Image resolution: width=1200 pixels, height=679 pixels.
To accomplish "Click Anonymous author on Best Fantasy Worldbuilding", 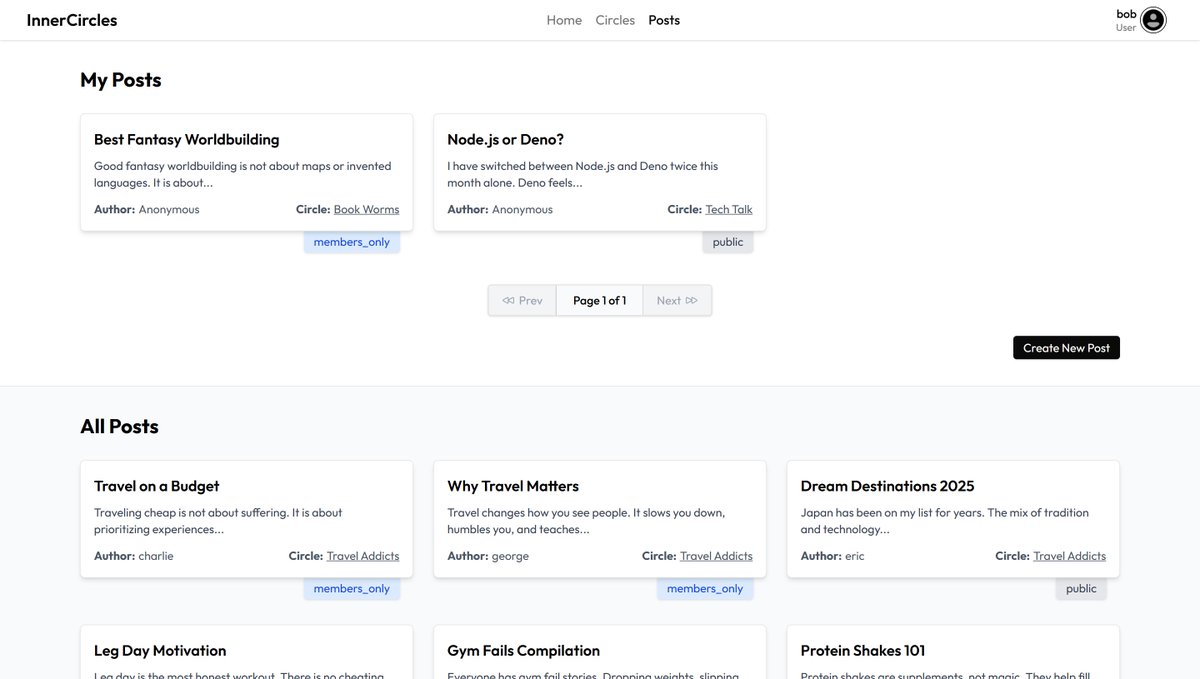I will point(169,209).
